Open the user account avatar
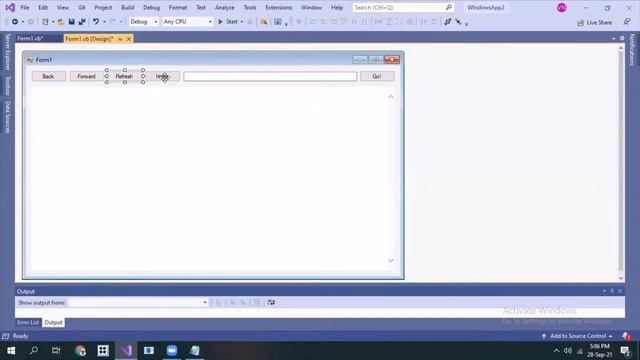Screen dimensions: 640x360 [x=562, y=8]
